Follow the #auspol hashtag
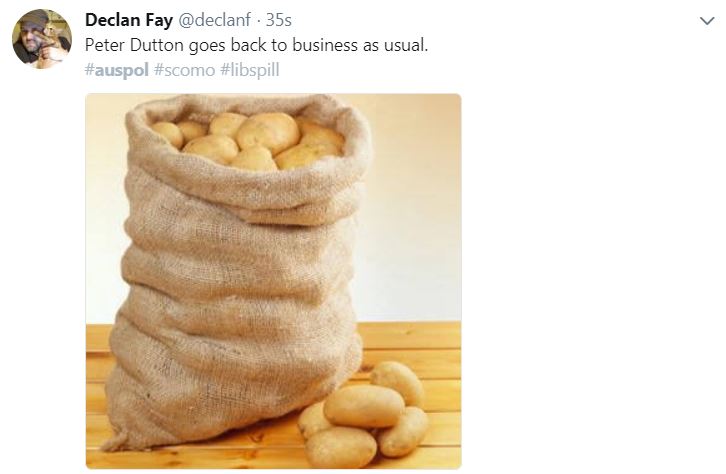Screen dimensions: 726x474 [x=117, y=70]
